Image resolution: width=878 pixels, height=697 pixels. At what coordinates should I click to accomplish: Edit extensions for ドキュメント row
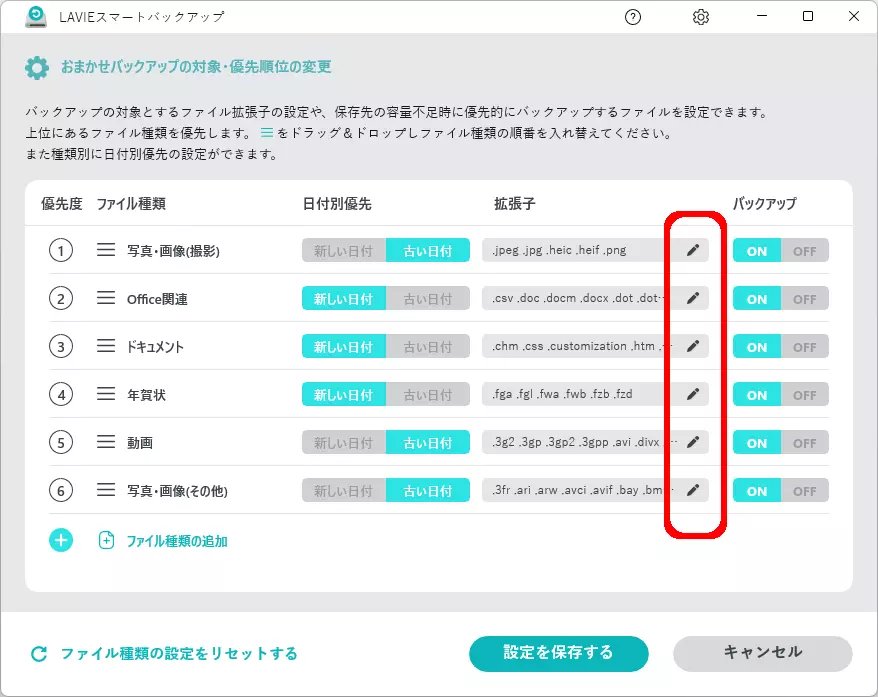693,347
